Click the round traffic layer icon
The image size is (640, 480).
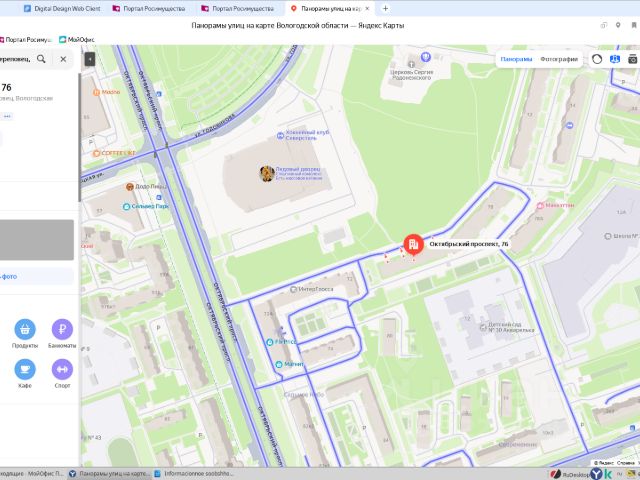pyautogui.click(x=597, y=59)
